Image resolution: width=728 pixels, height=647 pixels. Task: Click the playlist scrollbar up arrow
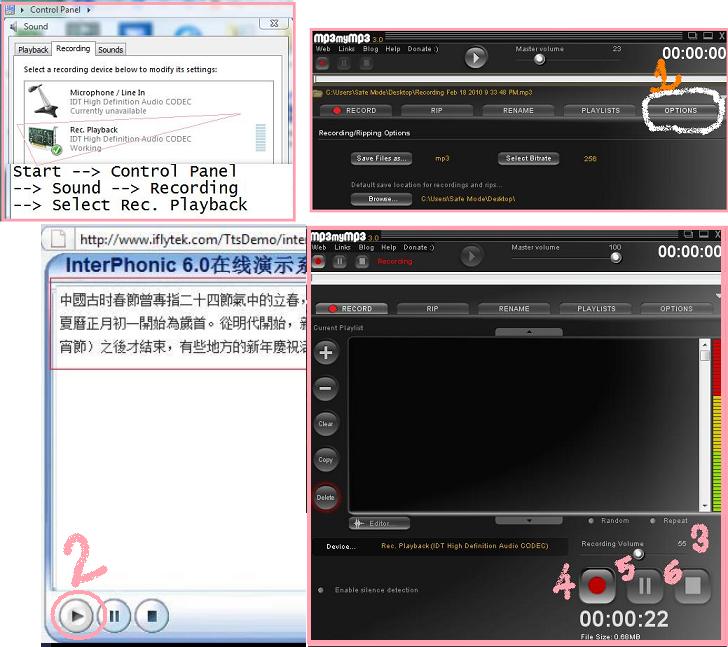coord(705,345)
